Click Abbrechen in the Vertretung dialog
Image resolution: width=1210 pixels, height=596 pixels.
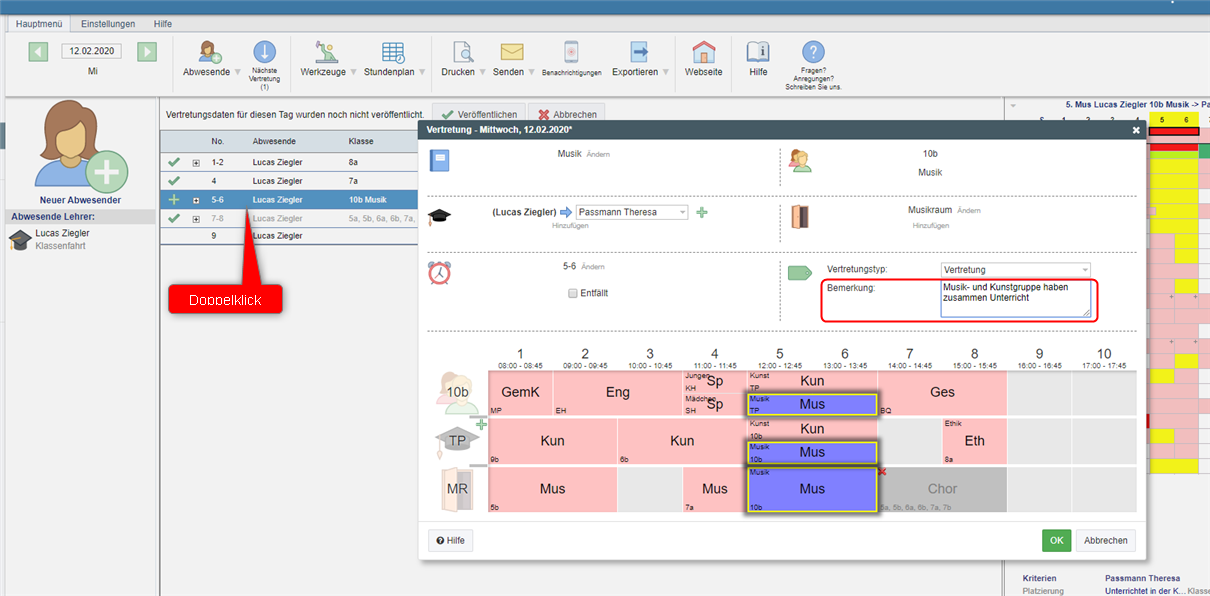tap(1106, 540)
